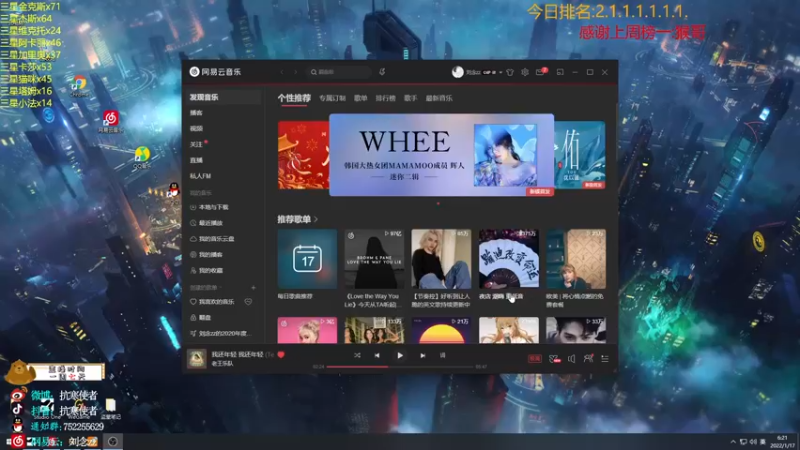Toggle the desktop lyrics button

coord(442,356)
